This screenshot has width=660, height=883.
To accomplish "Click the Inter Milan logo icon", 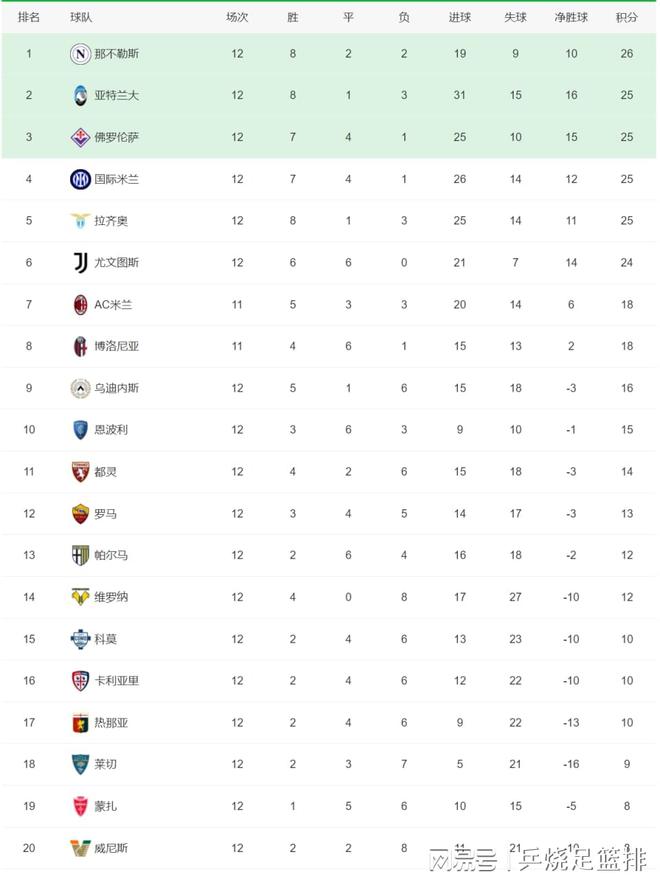I will [x=80, y=179].
